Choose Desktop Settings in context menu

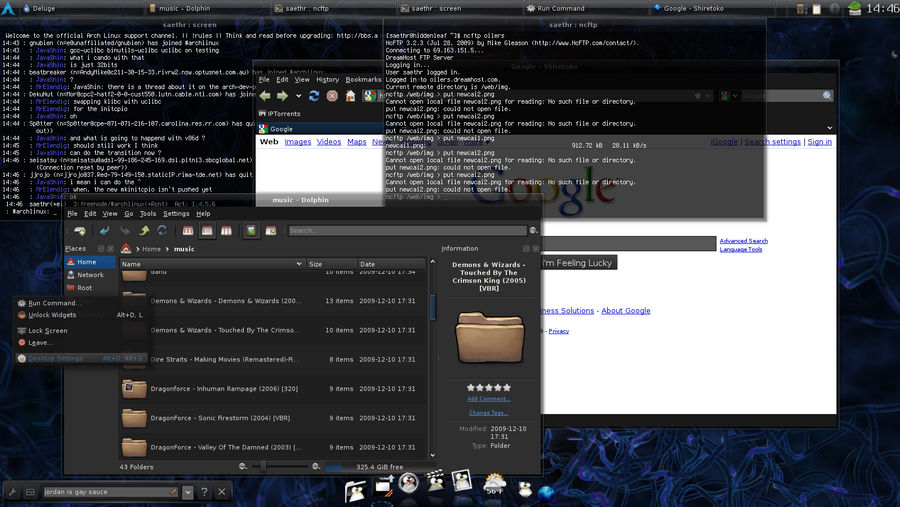point(80,358)
